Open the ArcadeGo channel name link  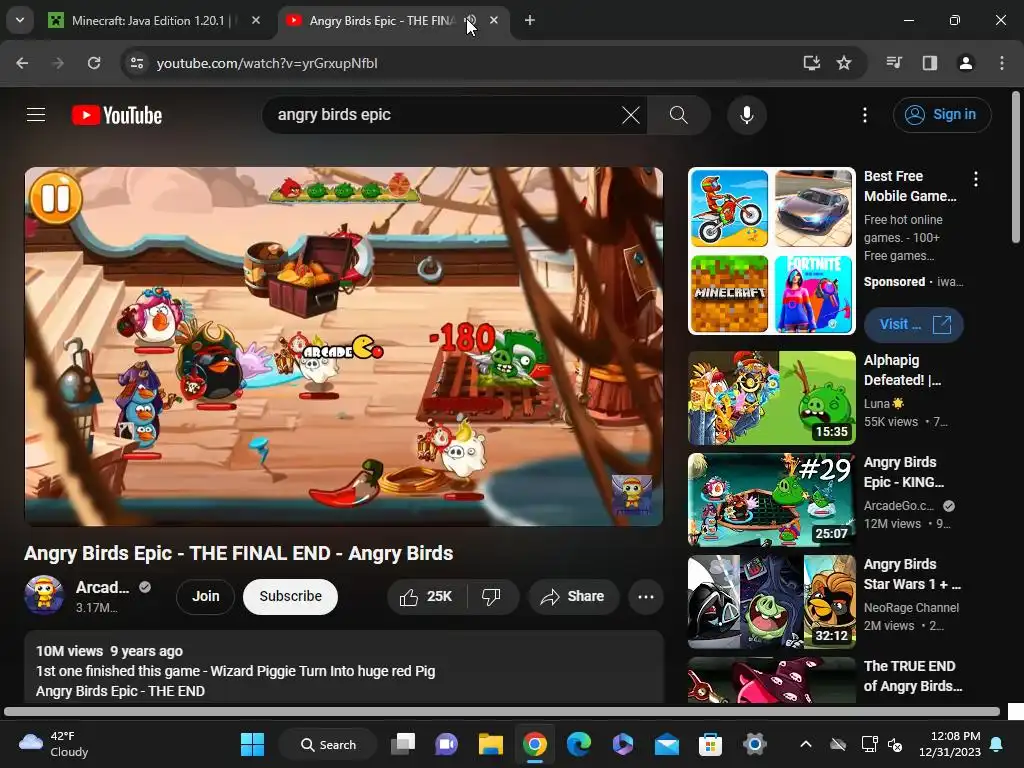[103, 587]
